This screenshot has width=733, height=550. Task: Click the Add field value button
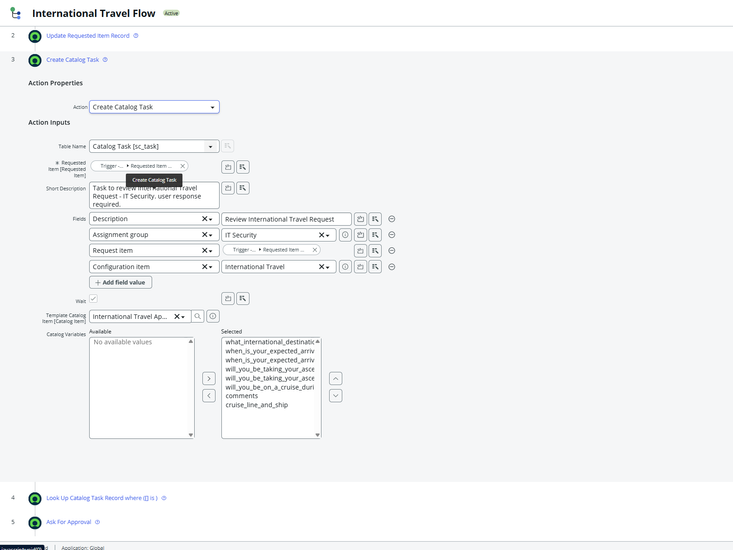pyautogui.click(x=120, y=283)
